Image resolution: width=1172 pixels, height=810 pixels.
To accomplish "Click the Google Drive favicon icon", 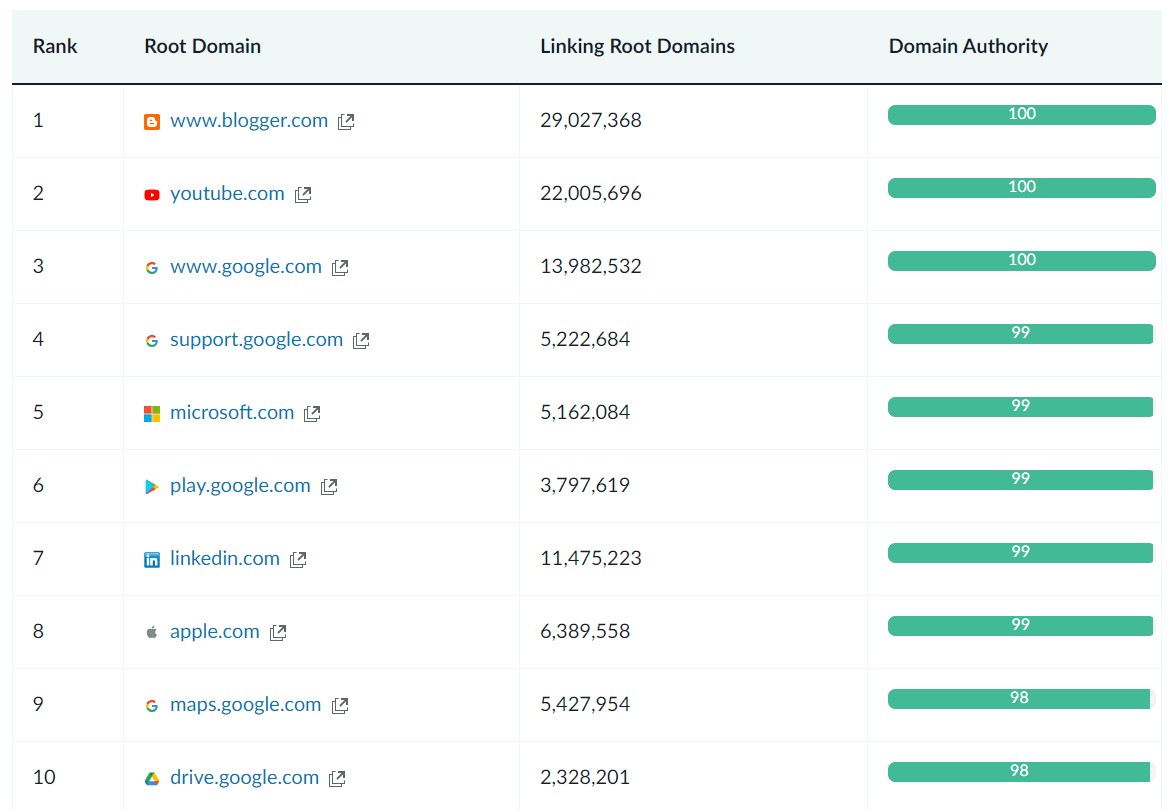I will click(152, 777).
